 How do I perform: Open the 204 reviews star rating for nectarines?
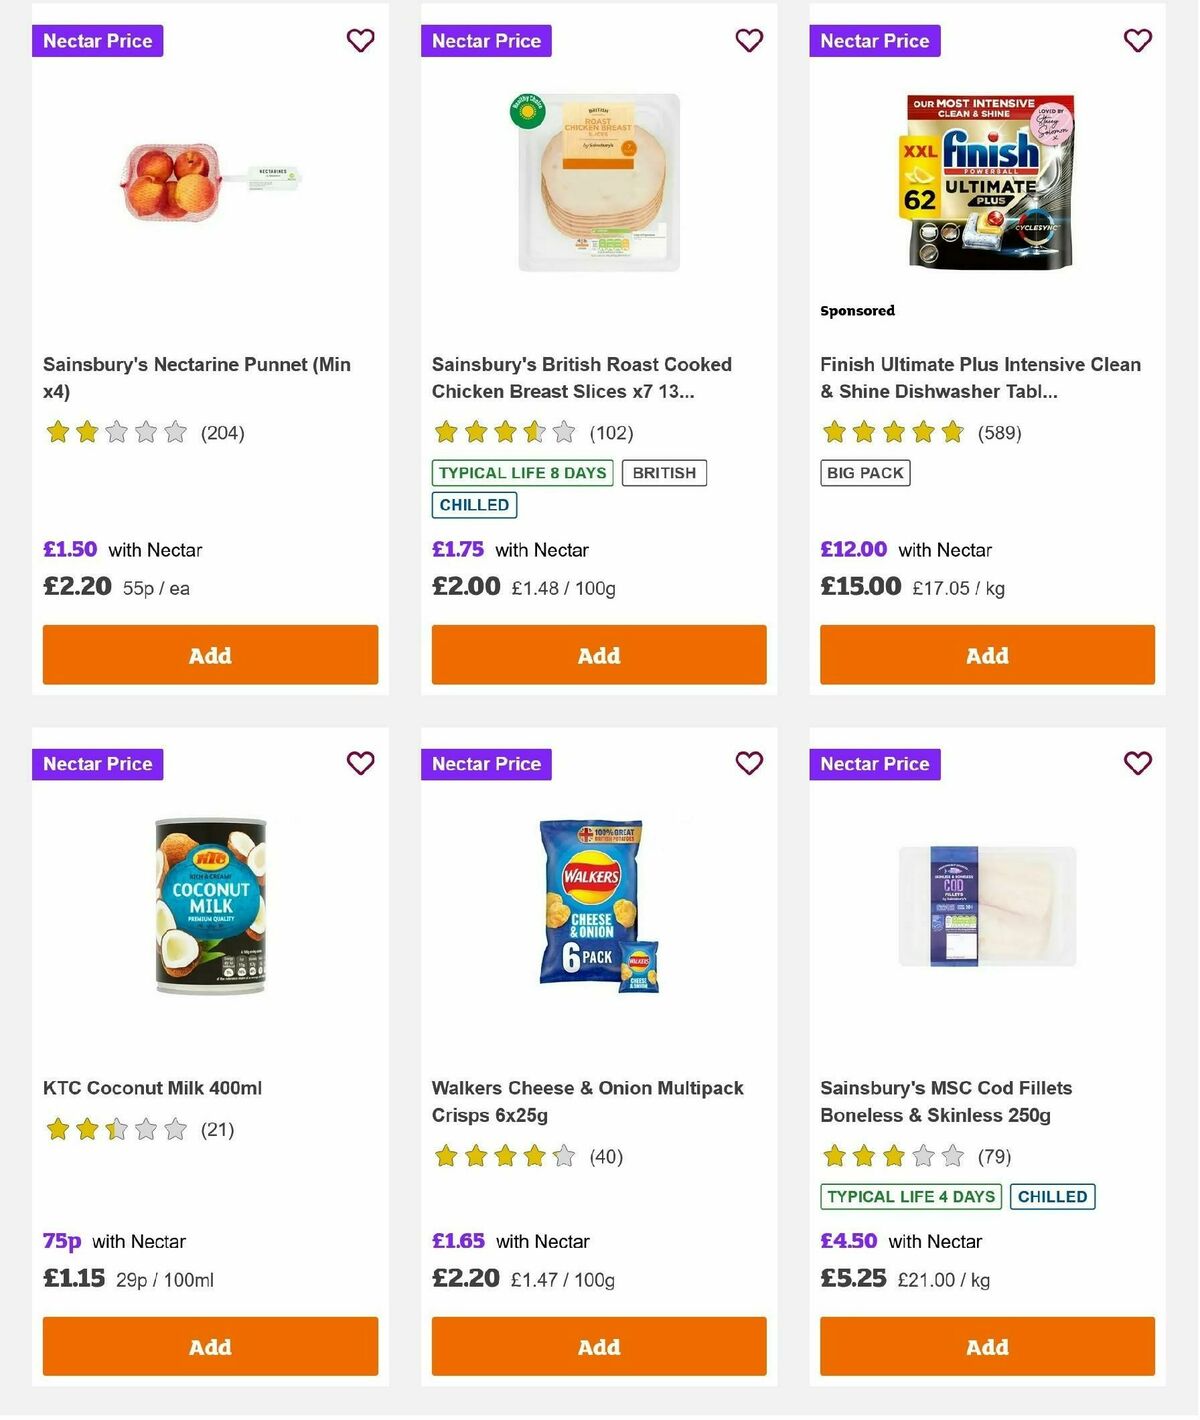115,432
